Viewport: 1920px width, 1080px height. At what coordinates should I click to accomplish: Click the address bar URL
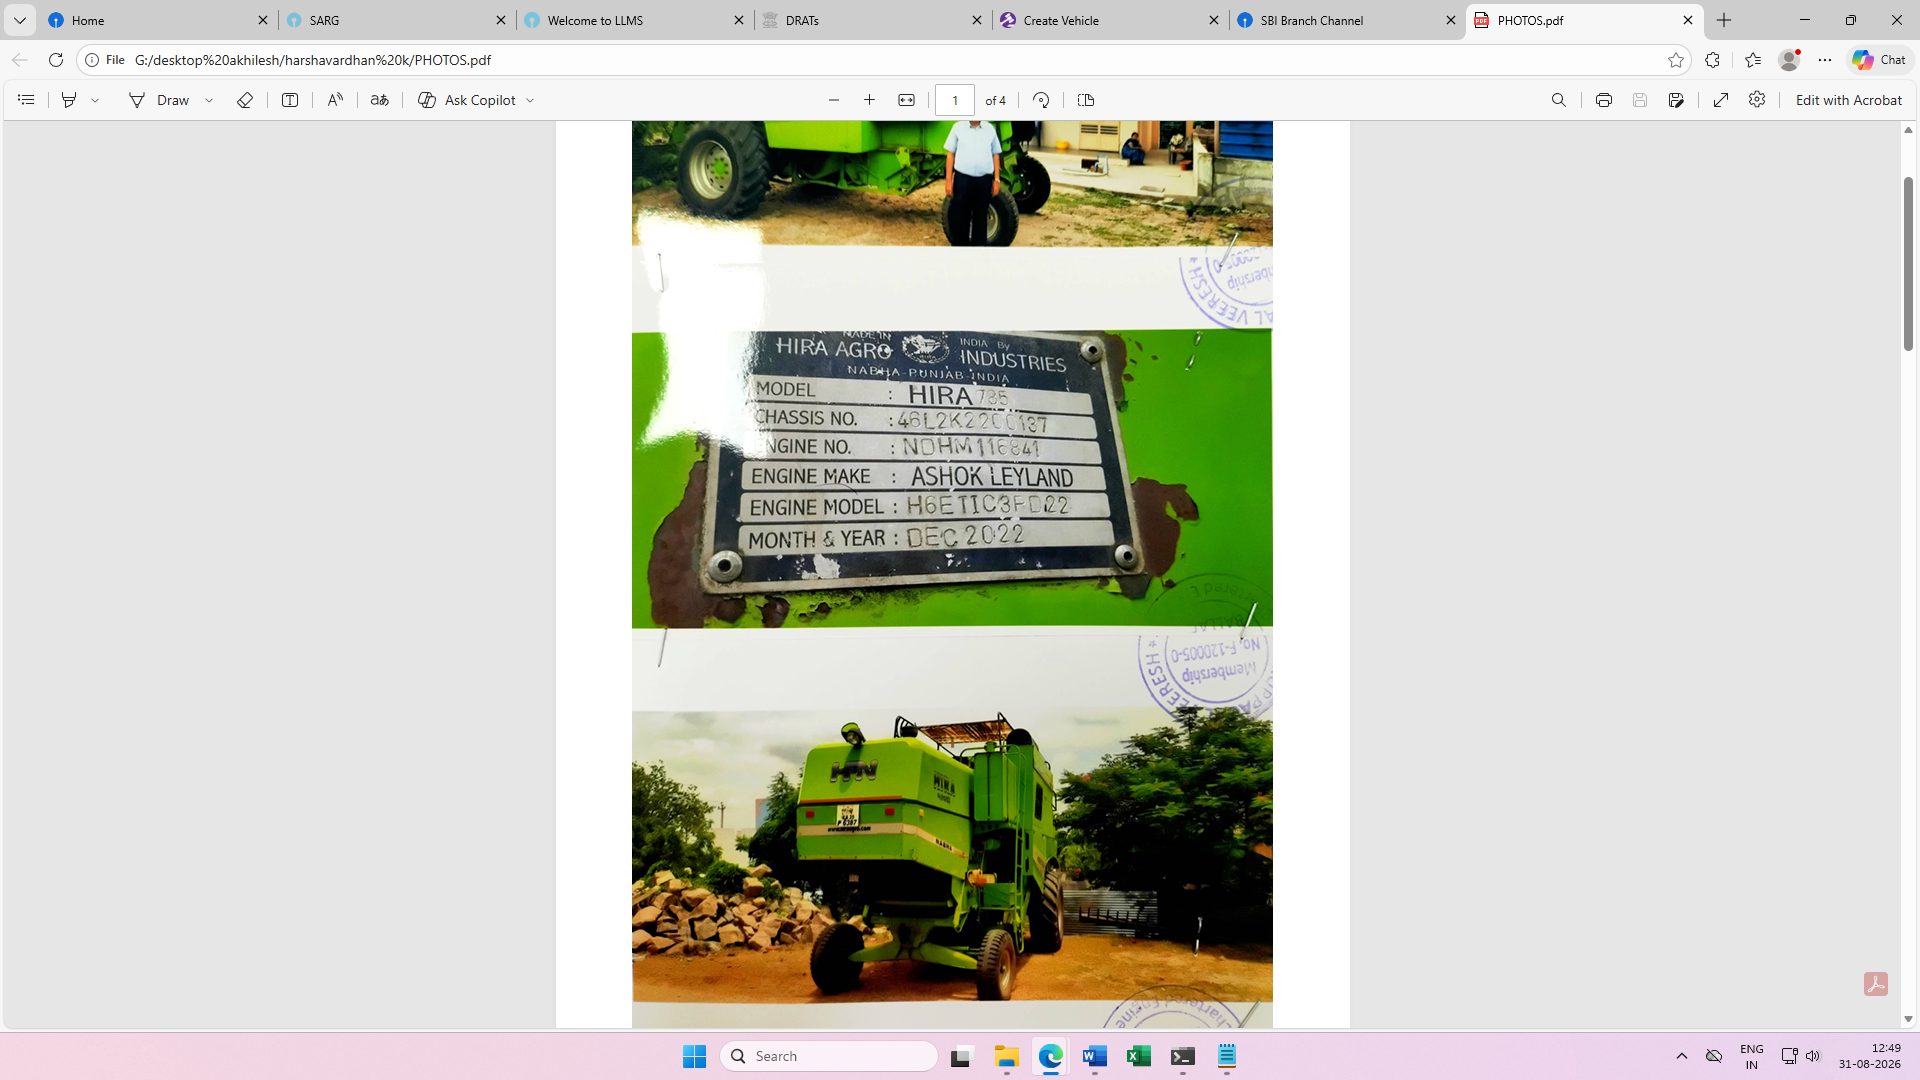click(313, 60)
